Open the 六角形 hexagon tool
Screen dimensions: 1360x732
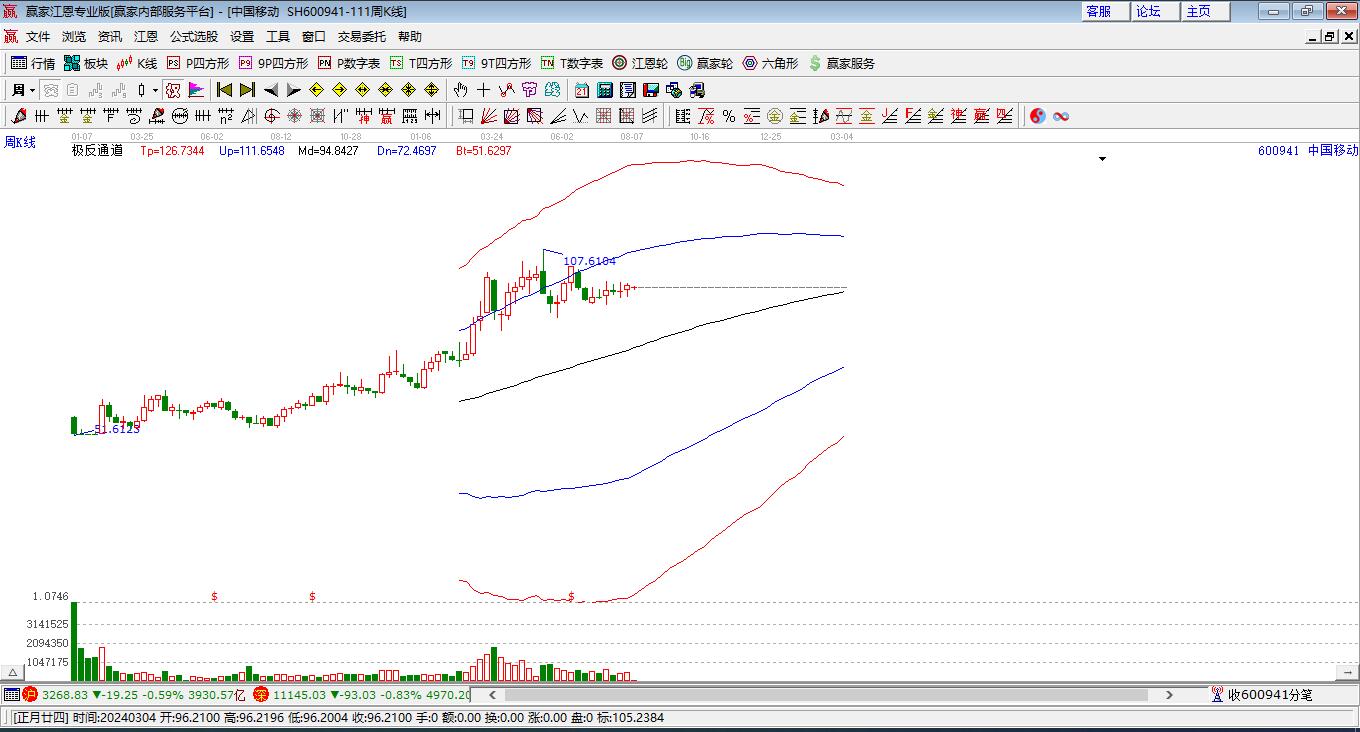770,63
